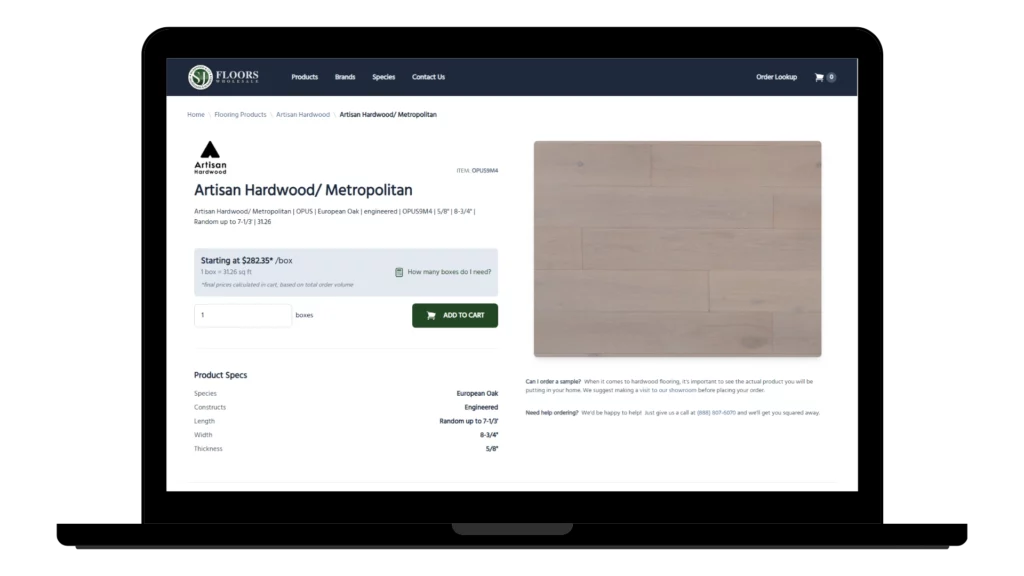
Task: Open Order Lookup in the header
Action: 776,77
